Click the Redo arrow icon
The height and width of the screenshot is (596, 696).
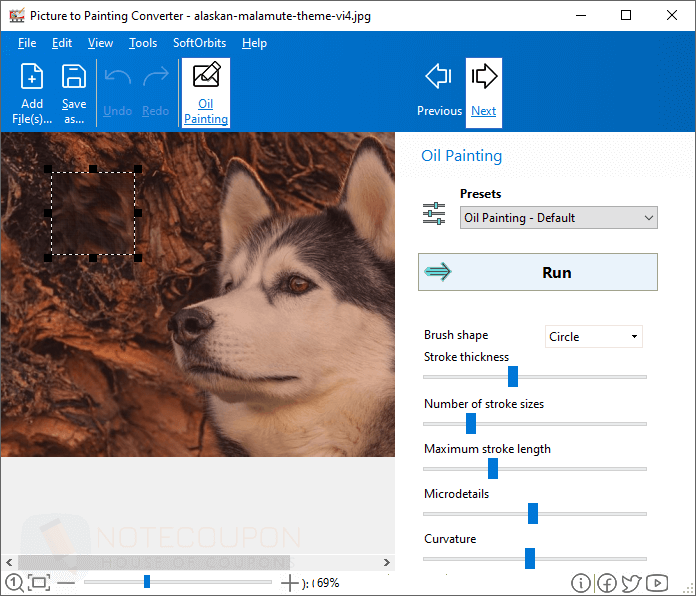(x=156, y=77)
